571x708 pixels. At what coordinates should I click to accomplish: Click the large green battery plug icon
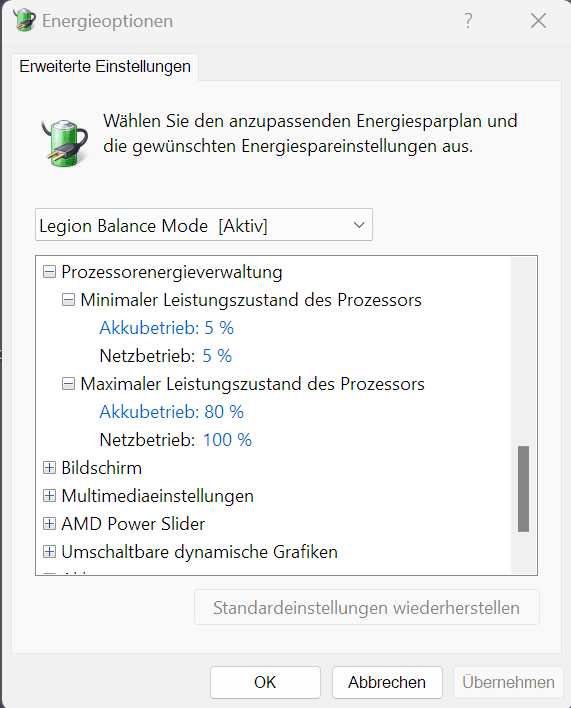point(65,143)
